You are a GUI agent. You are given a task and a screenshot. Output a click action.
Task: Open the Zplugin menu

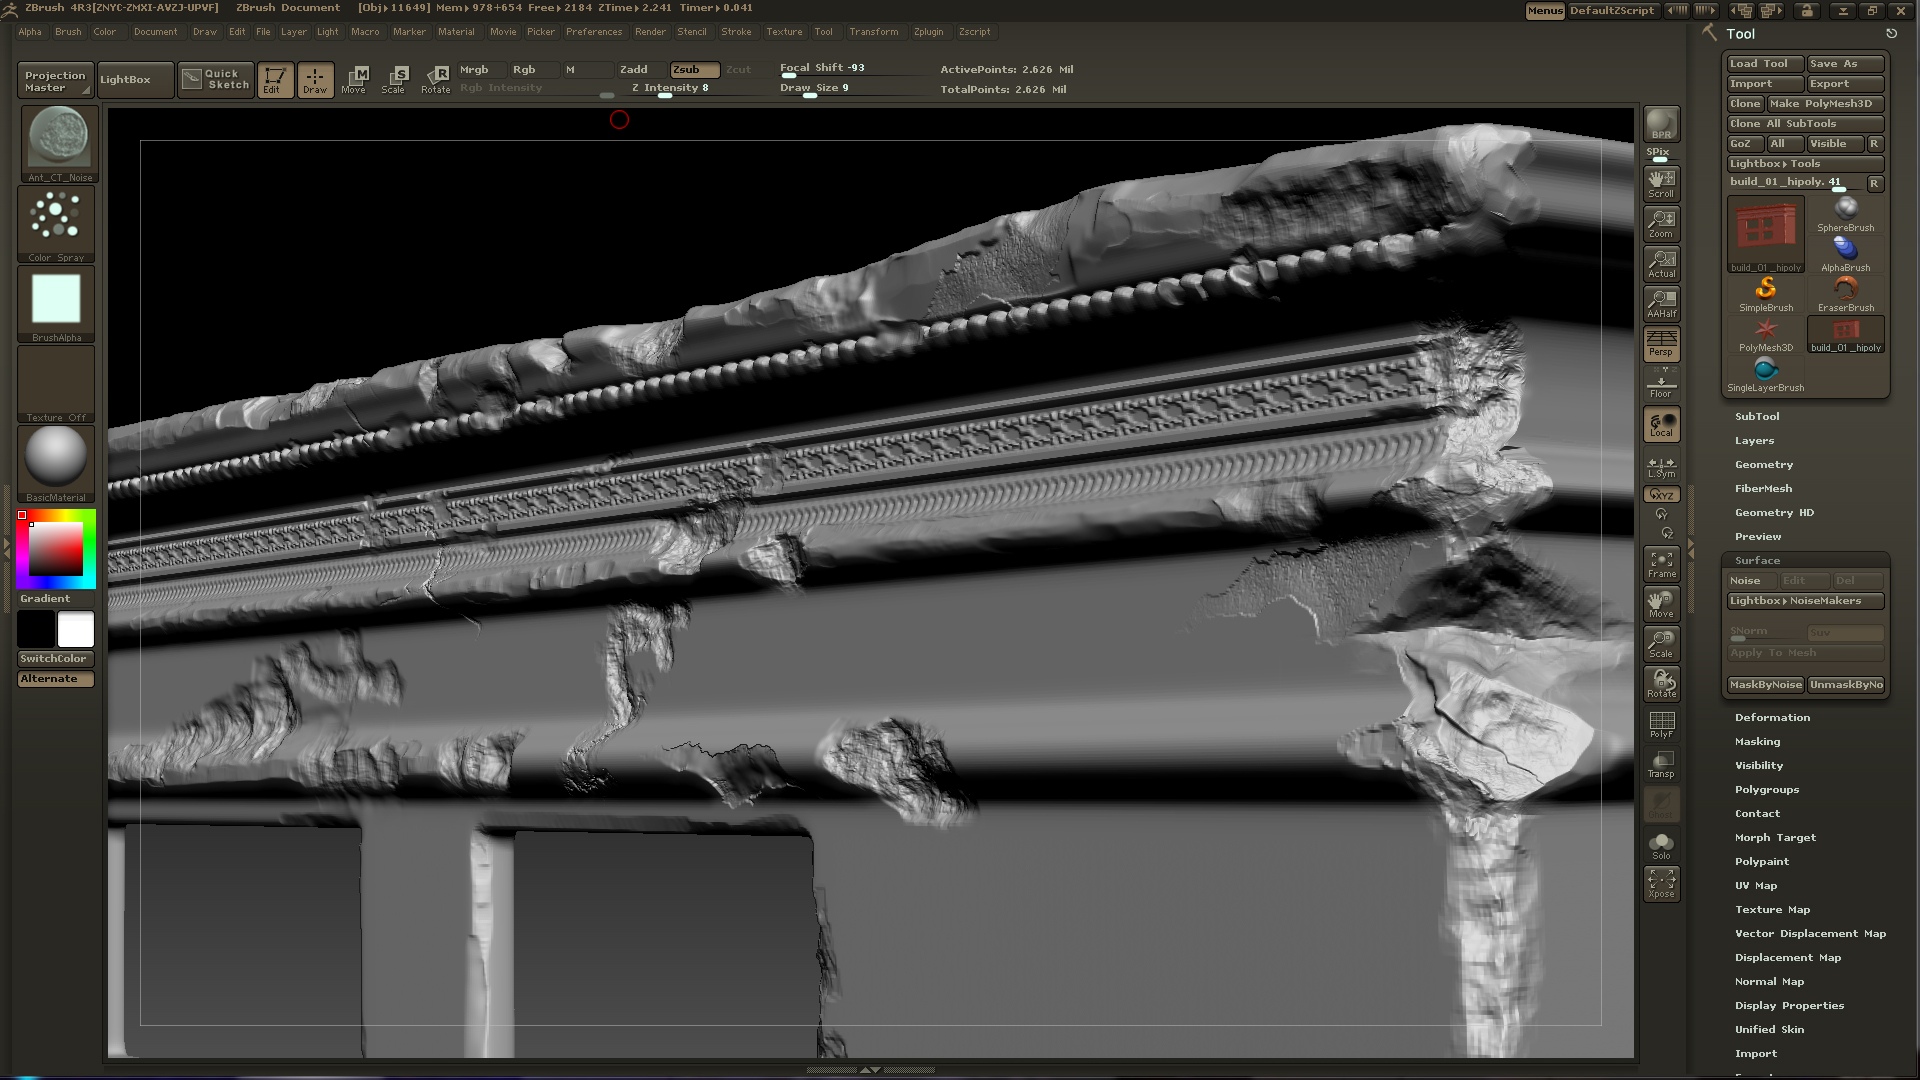click(x=928, y=32)
